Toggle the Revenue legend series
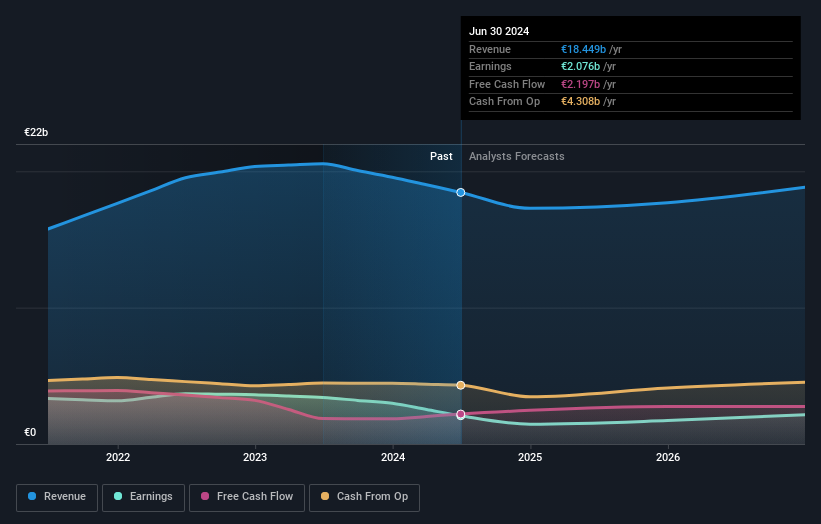The image size is (821, 524). 57,497
